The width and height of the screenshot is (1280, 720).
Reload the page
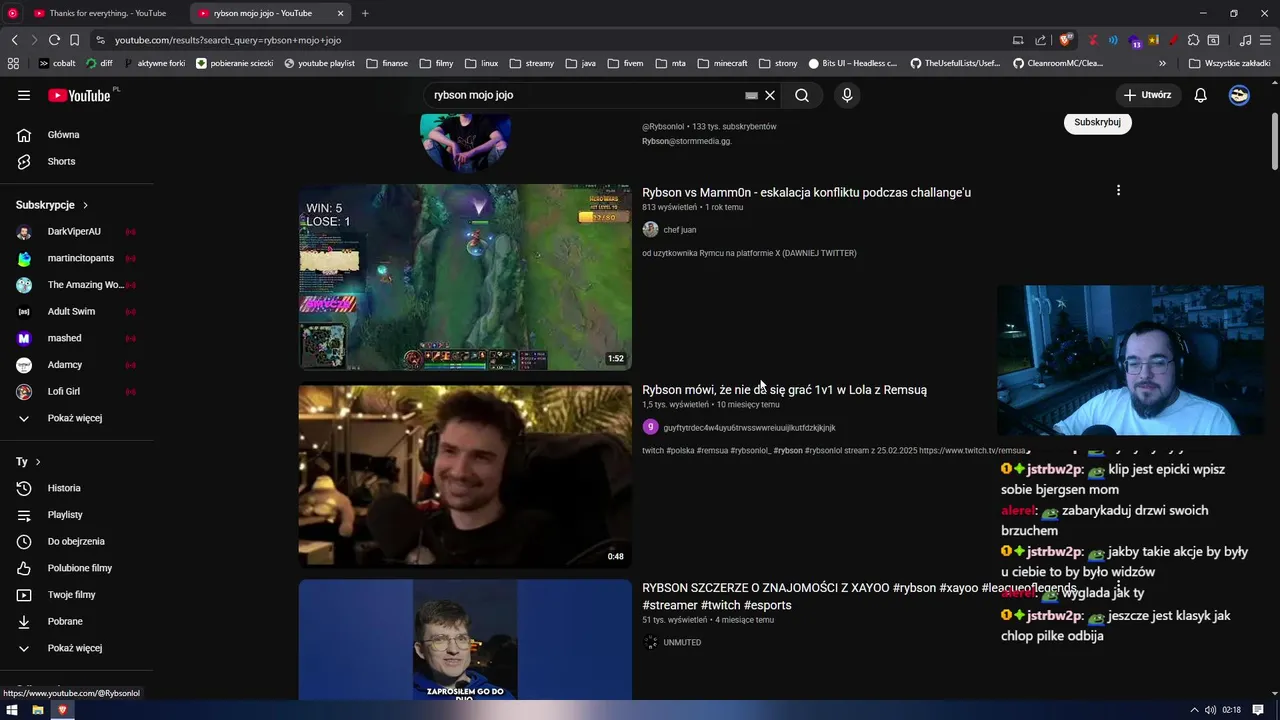pos(54,40)
